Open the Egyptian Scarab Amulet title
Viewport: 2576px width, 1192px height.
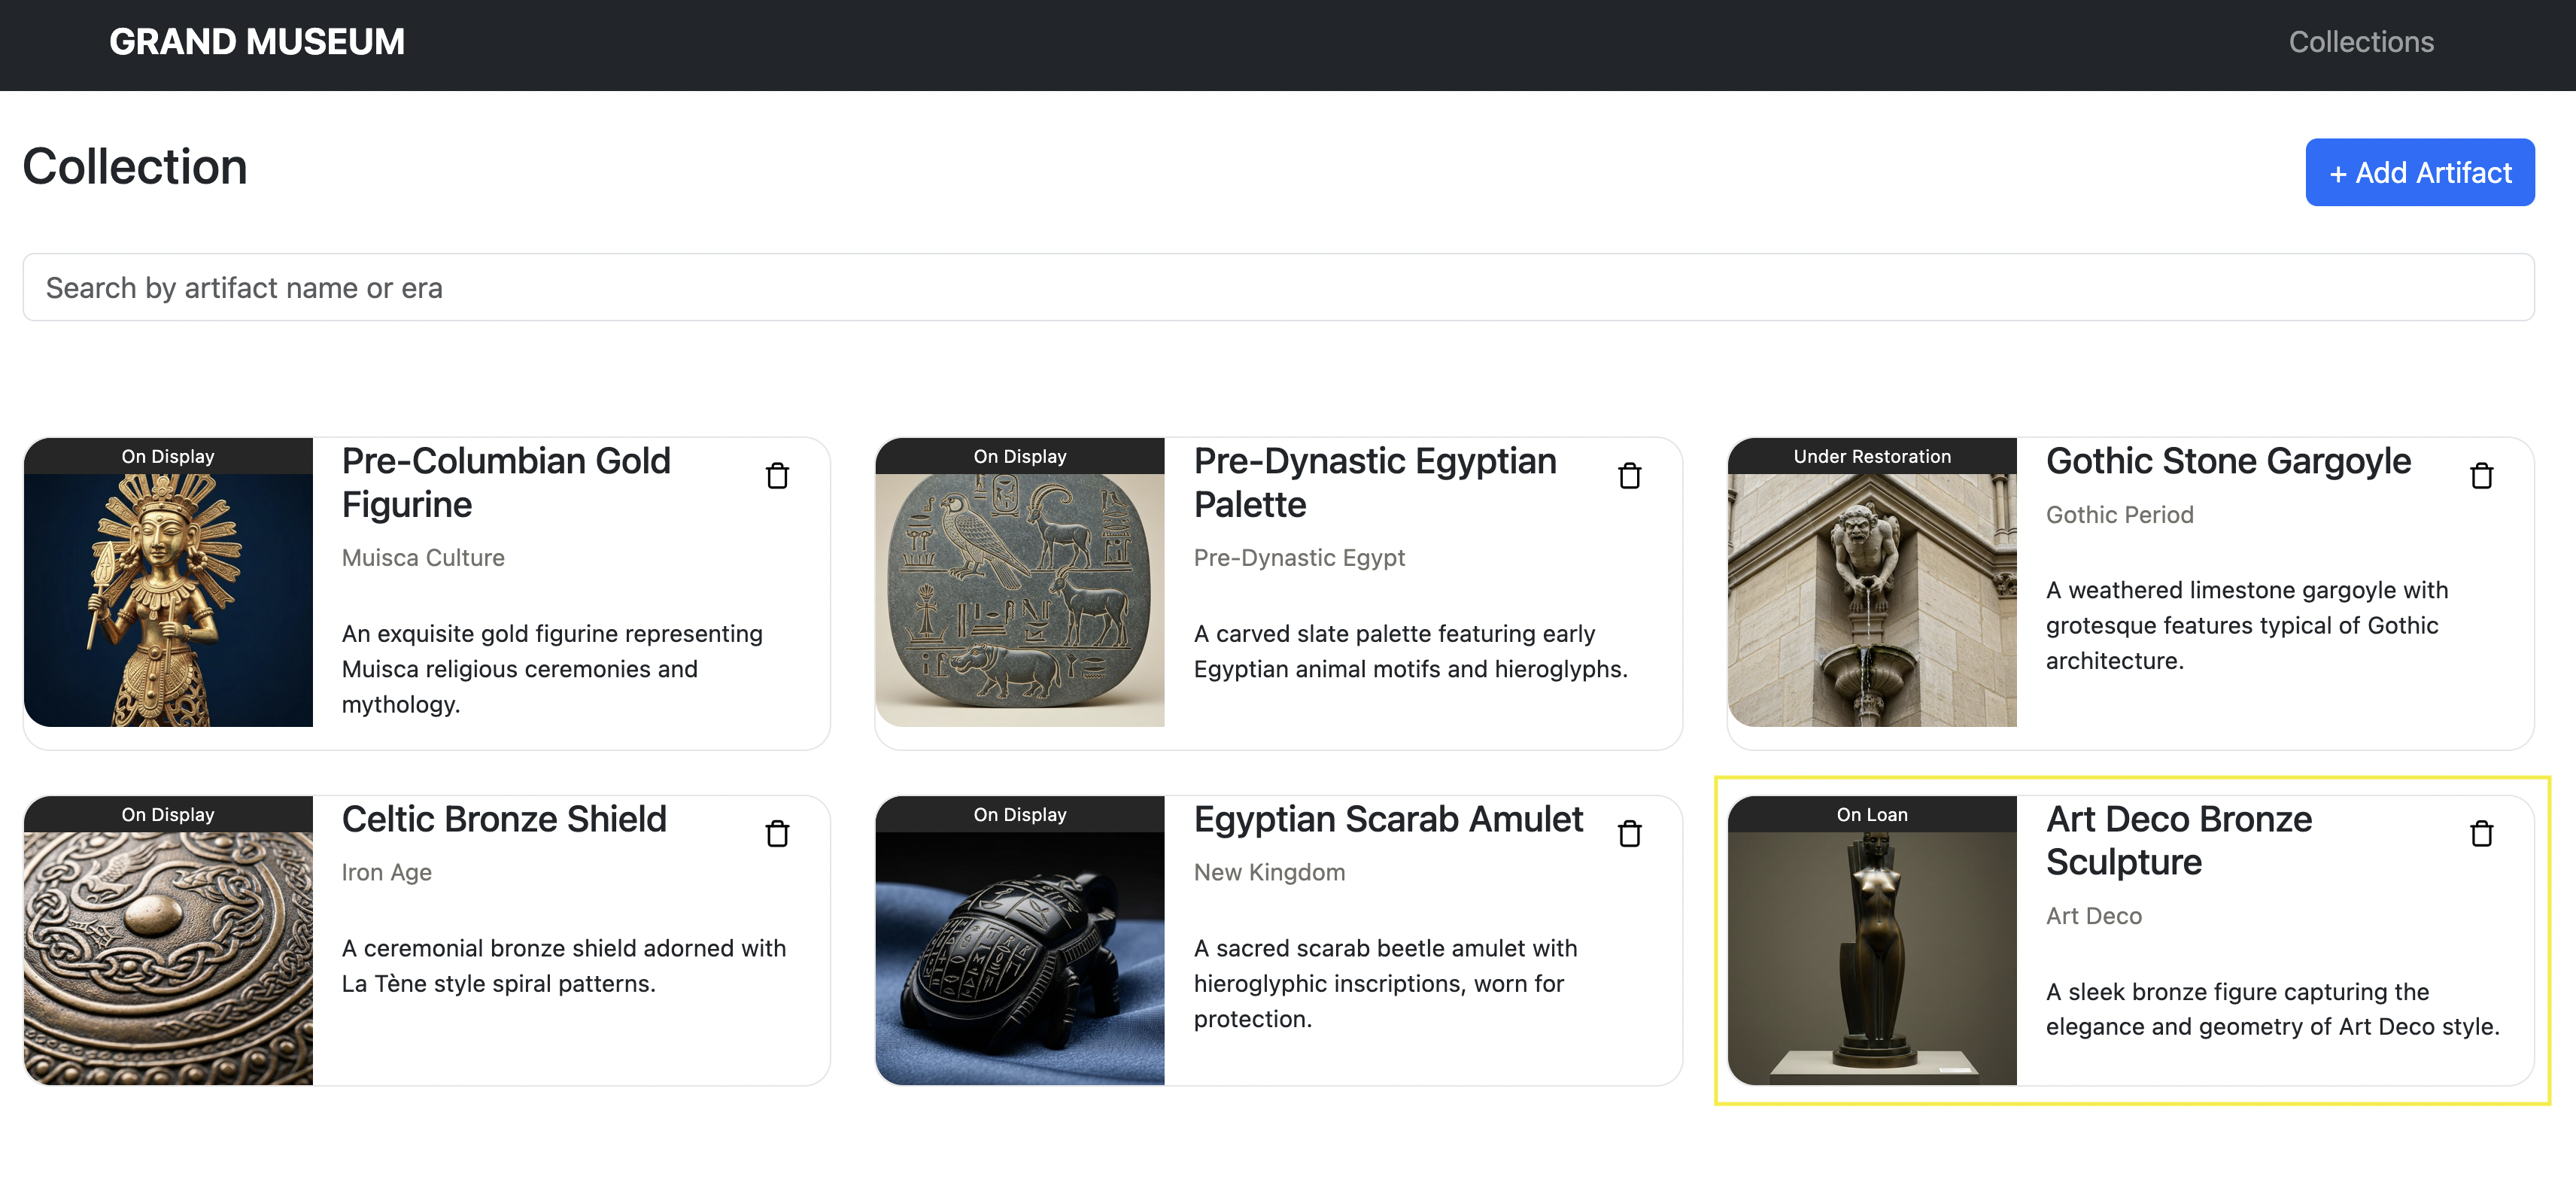1388,820
